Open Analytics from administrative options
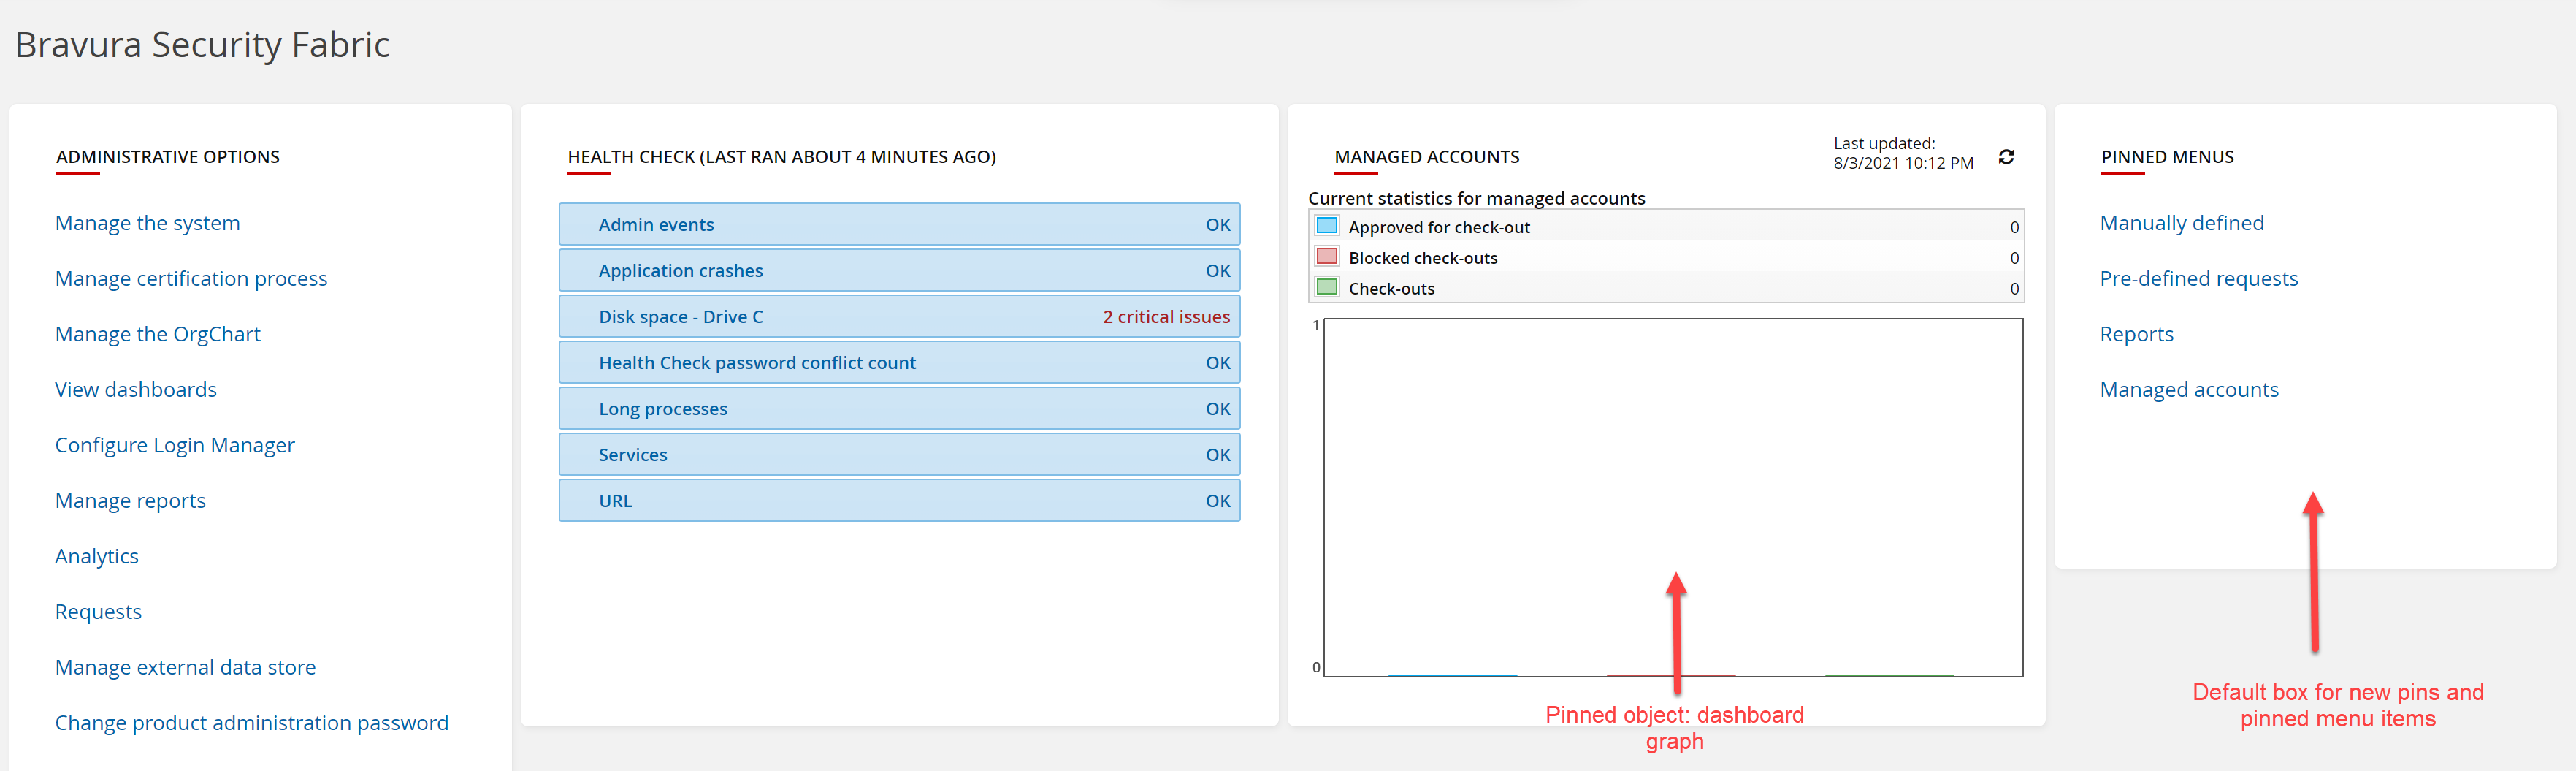Screen dimensions: 2576x771 pos(96,556)
